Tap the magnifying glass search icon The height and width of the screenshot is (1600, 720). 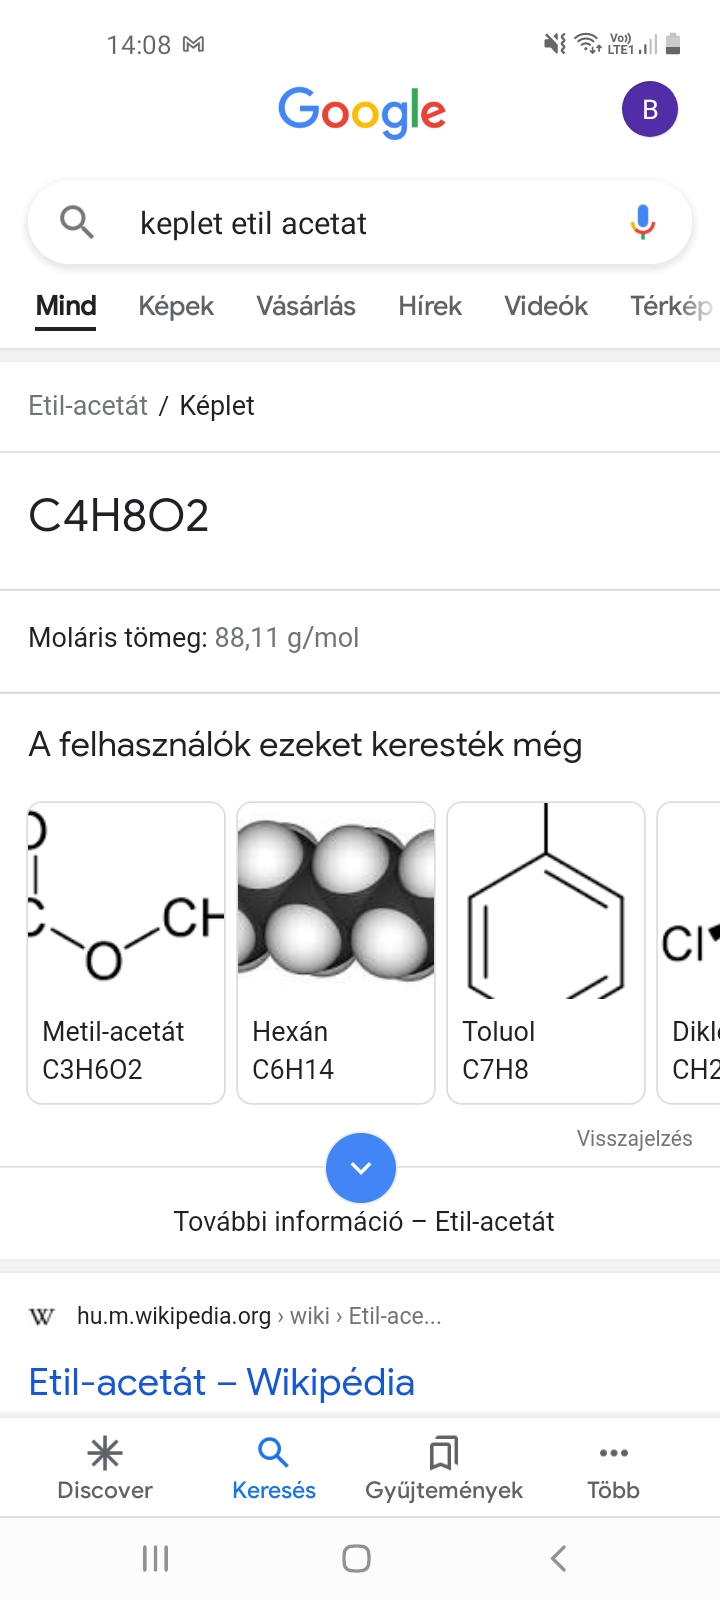click(x=77, y=222)
